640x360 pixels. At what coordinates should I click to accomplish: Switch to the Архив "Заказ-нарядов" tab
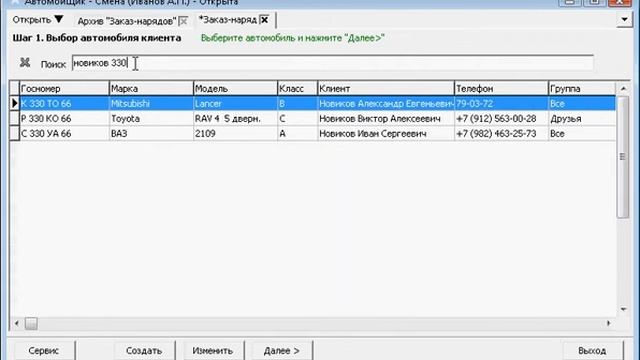click(127, 21)
